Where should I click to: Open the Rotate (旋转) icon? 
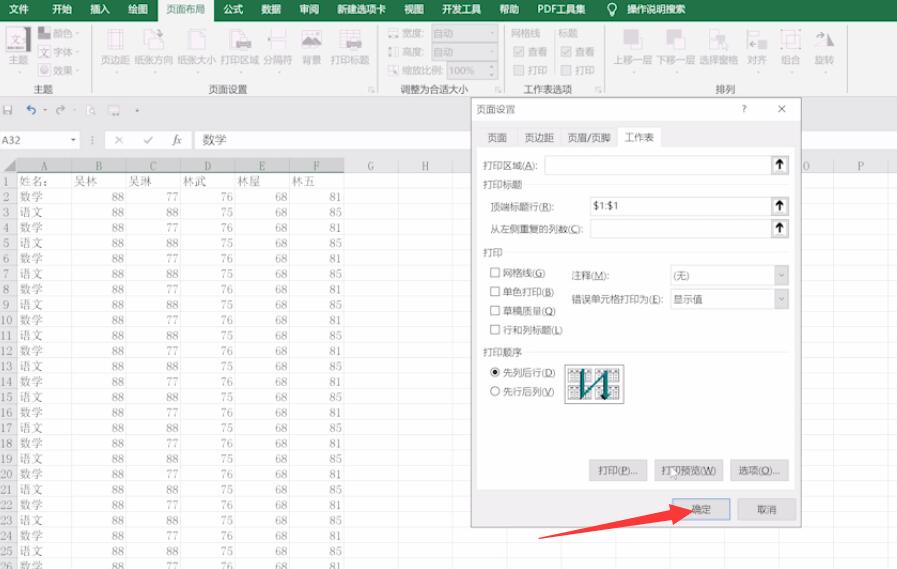tap(824, 40)
